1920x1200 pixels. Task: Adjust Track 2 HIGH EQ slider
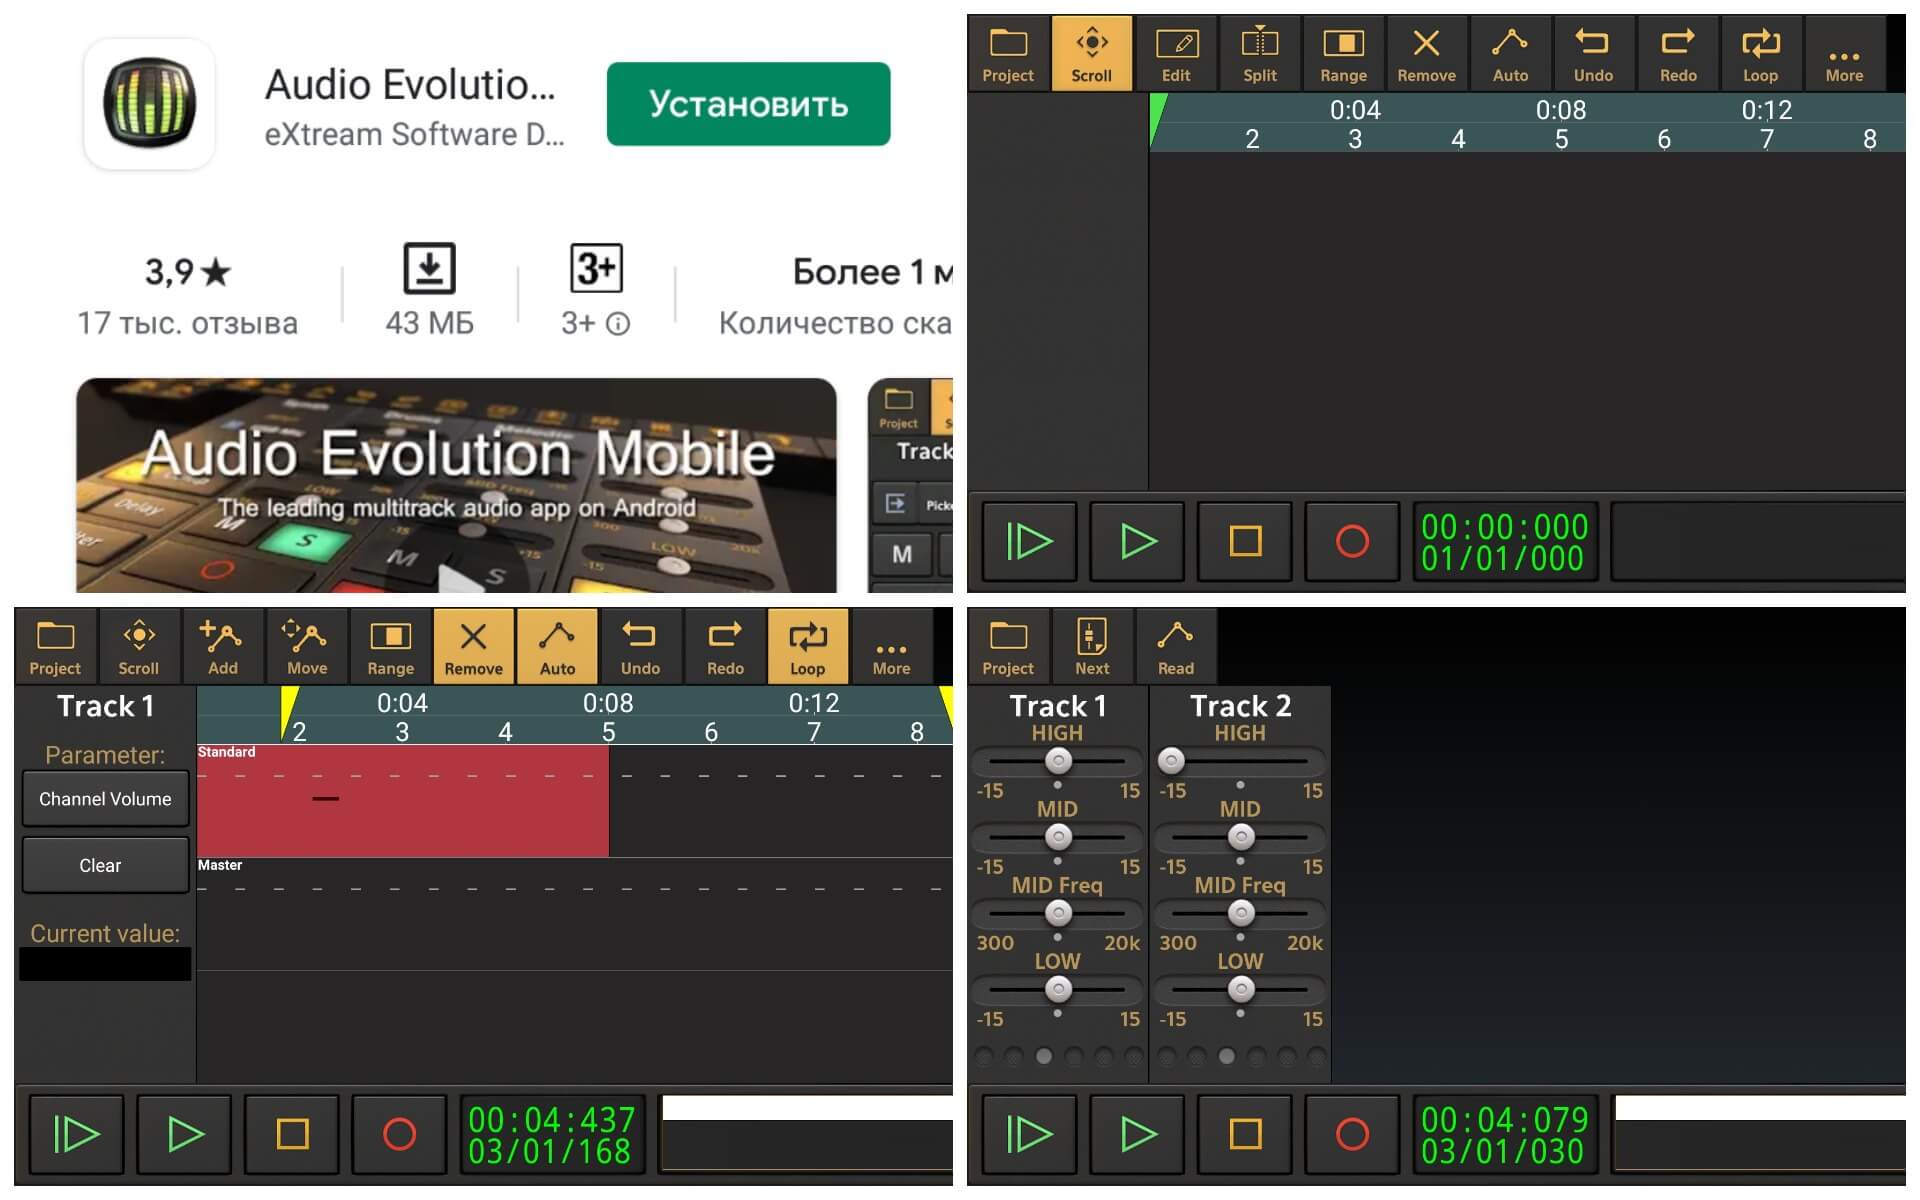click(x=1241, y=762)
